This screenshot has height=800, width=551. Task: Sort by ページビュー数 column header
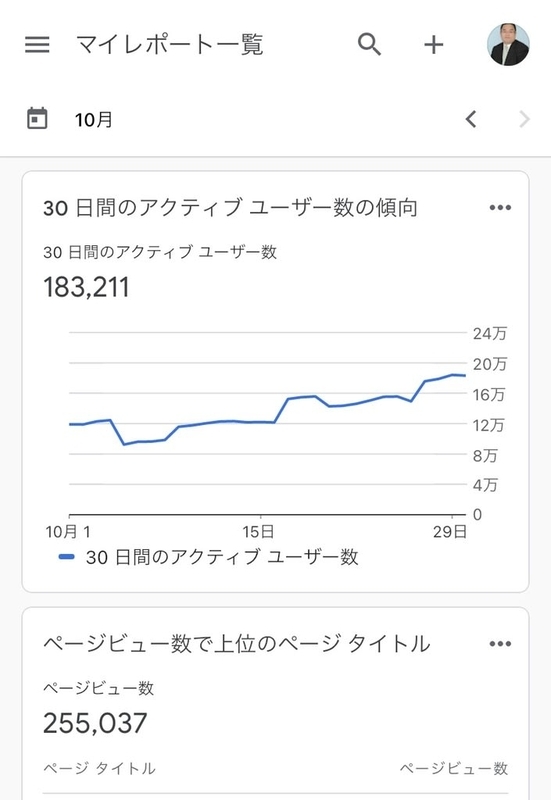pyautogui.click(x=454, y=768)
